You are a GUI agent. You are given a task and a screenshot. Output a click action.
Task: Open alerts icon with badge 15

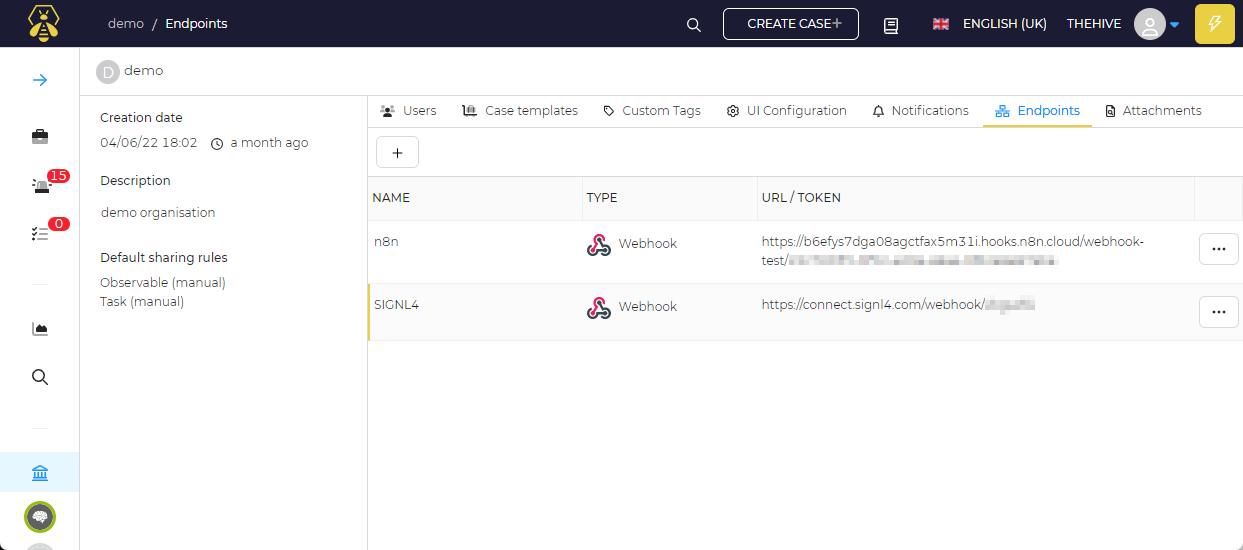tap(40, 185)
